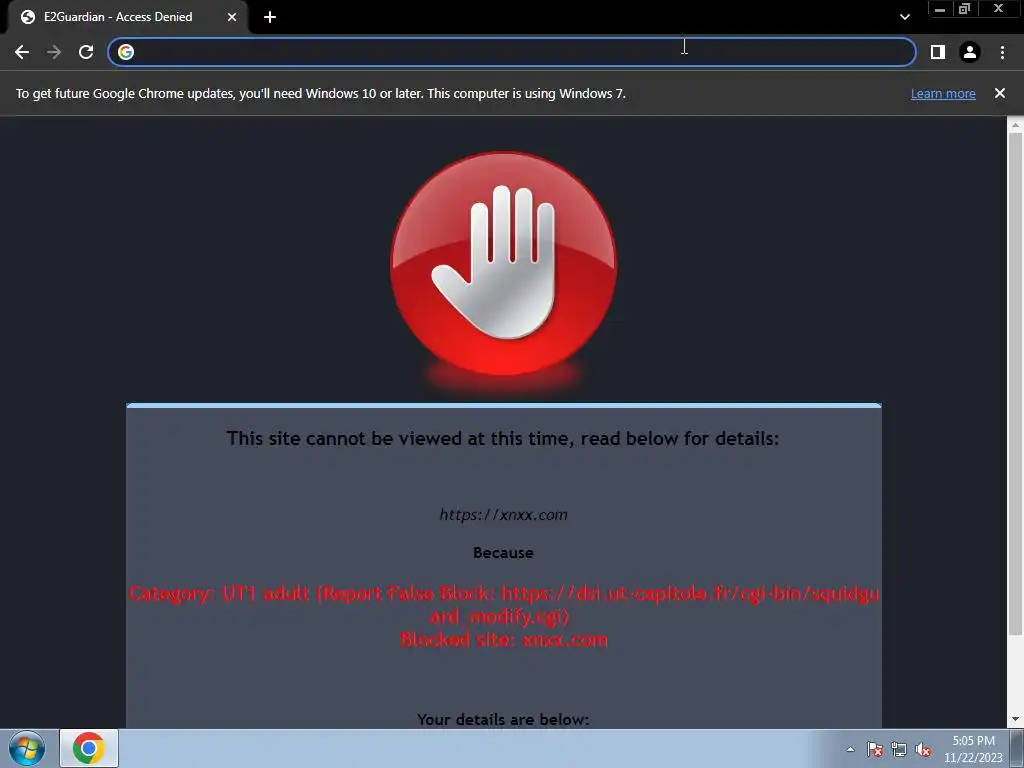Open the side panel button
This screenshot has width=1024, height=768.
(x=938, y=52)
